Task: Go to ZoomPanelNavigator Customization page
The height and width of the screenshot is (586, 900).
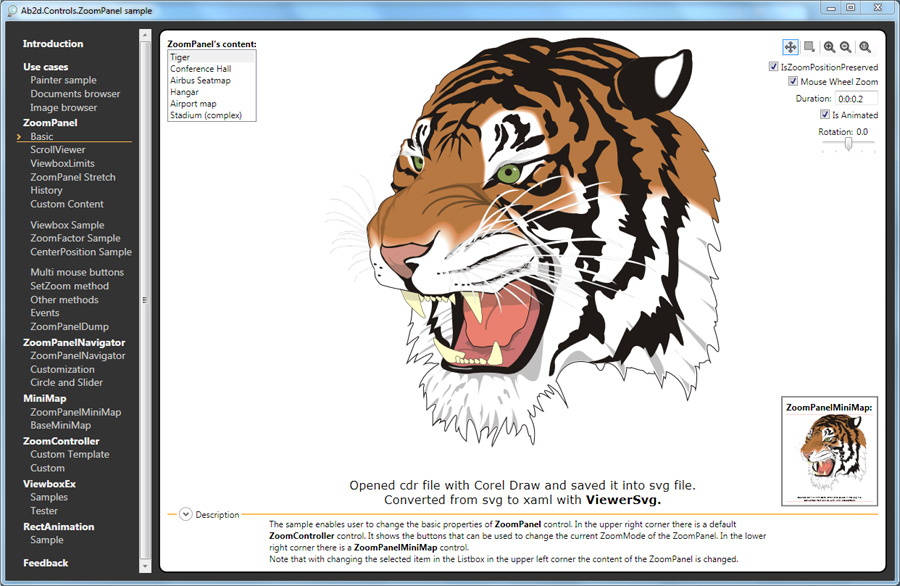Action: 62,369
